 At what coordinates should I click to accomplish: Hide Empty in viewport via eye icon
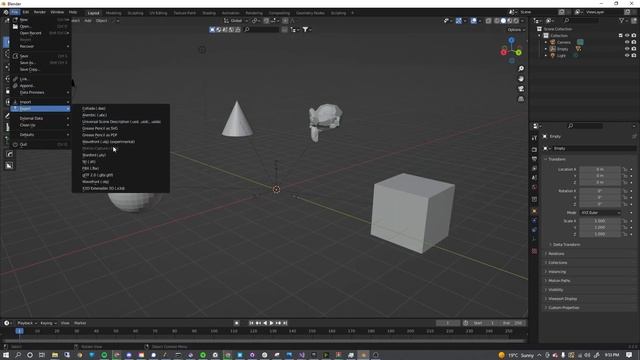627,49
